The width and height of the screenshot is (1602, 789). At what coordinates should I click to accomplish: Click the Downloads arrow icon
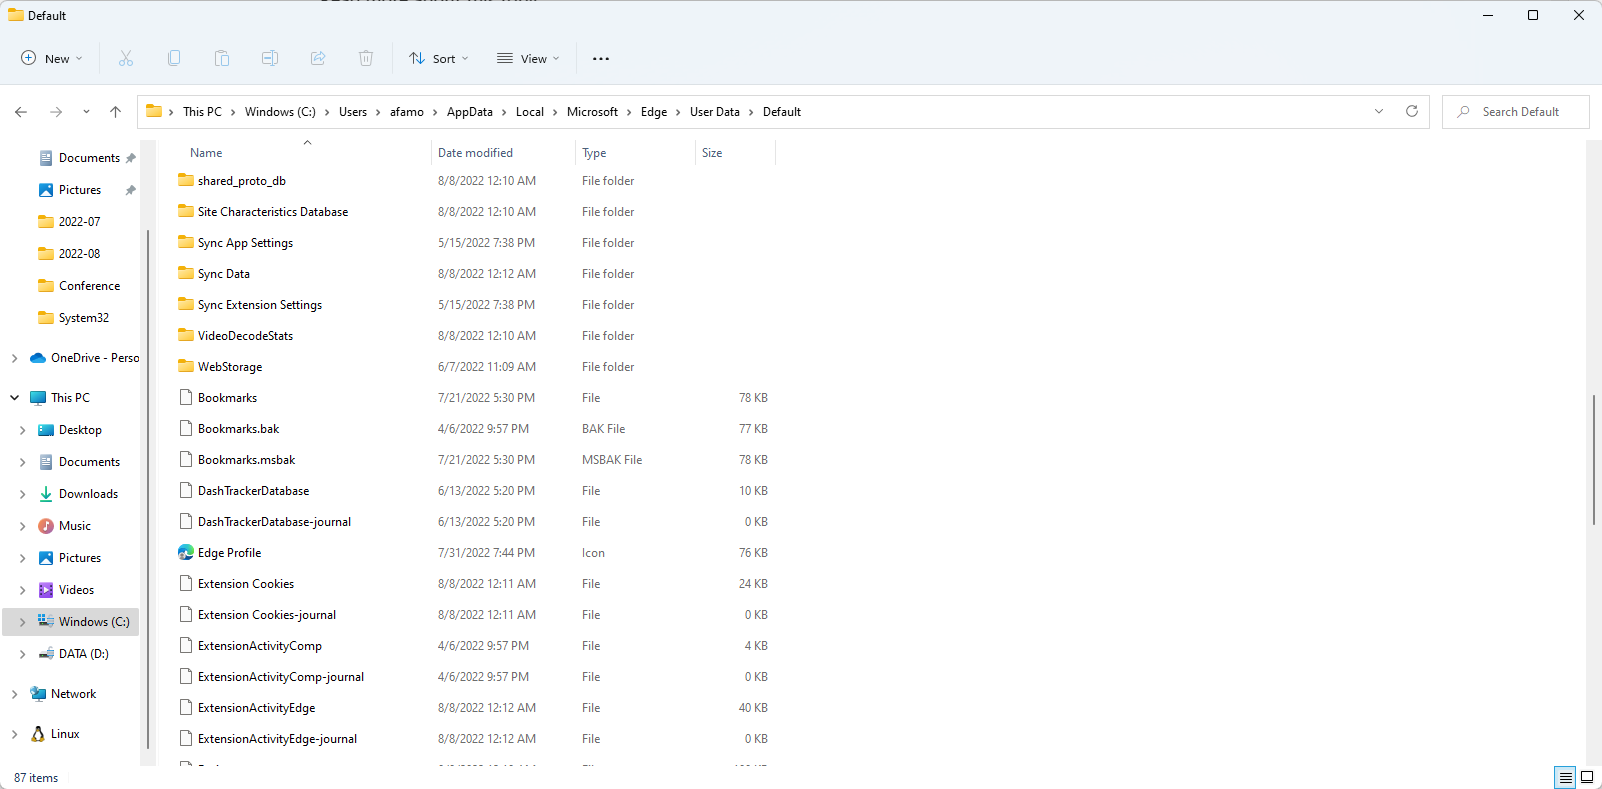click(x=46, y=493)
